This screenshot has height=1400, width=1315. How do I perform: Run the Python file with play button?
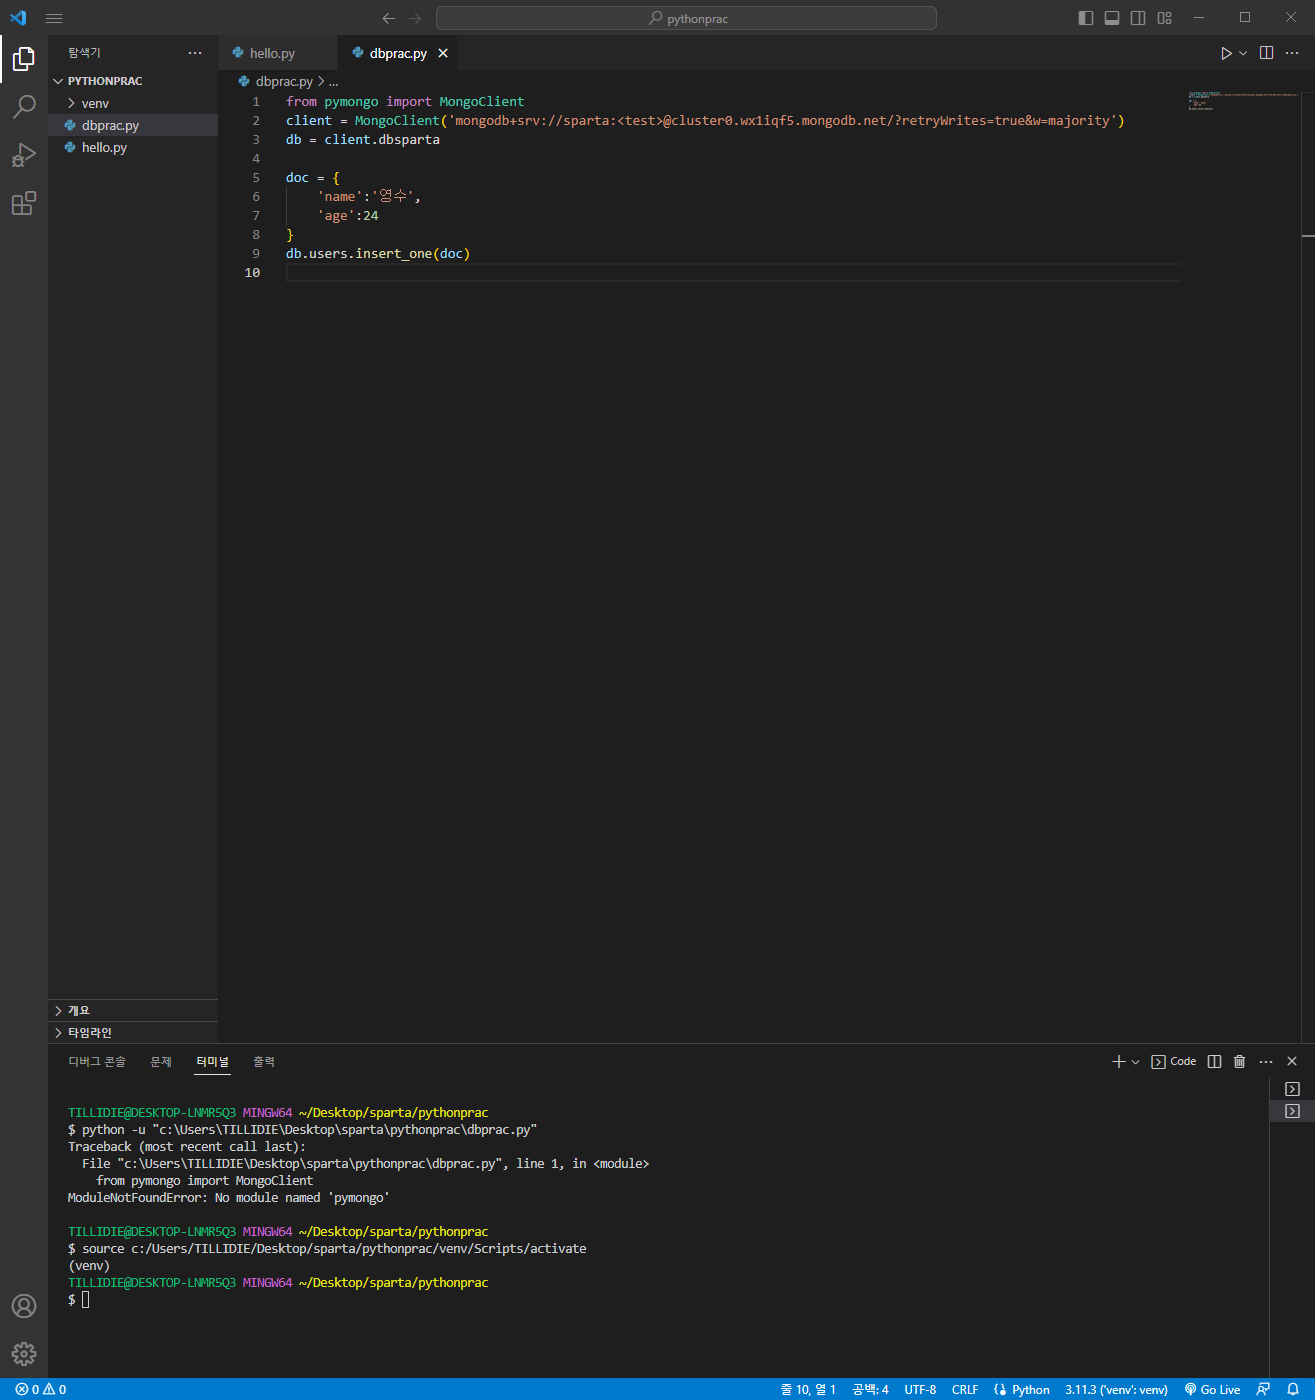[1226, 53]
